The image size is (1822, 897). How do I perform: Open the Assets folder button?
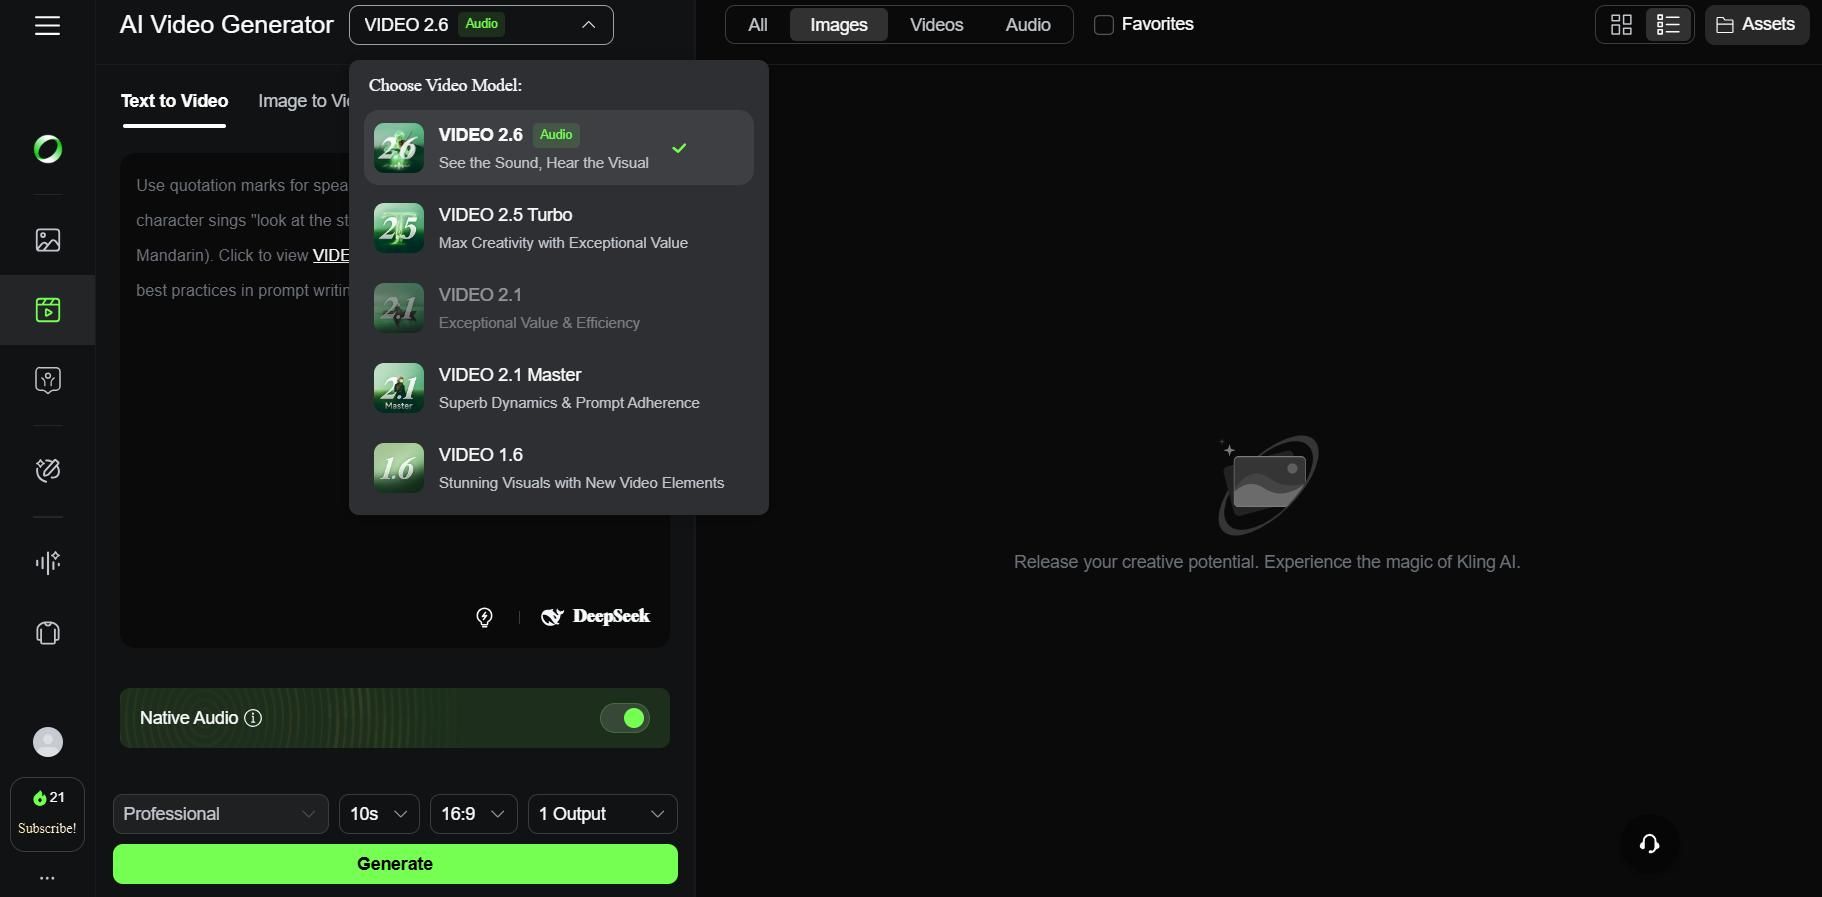point(1756,25)
